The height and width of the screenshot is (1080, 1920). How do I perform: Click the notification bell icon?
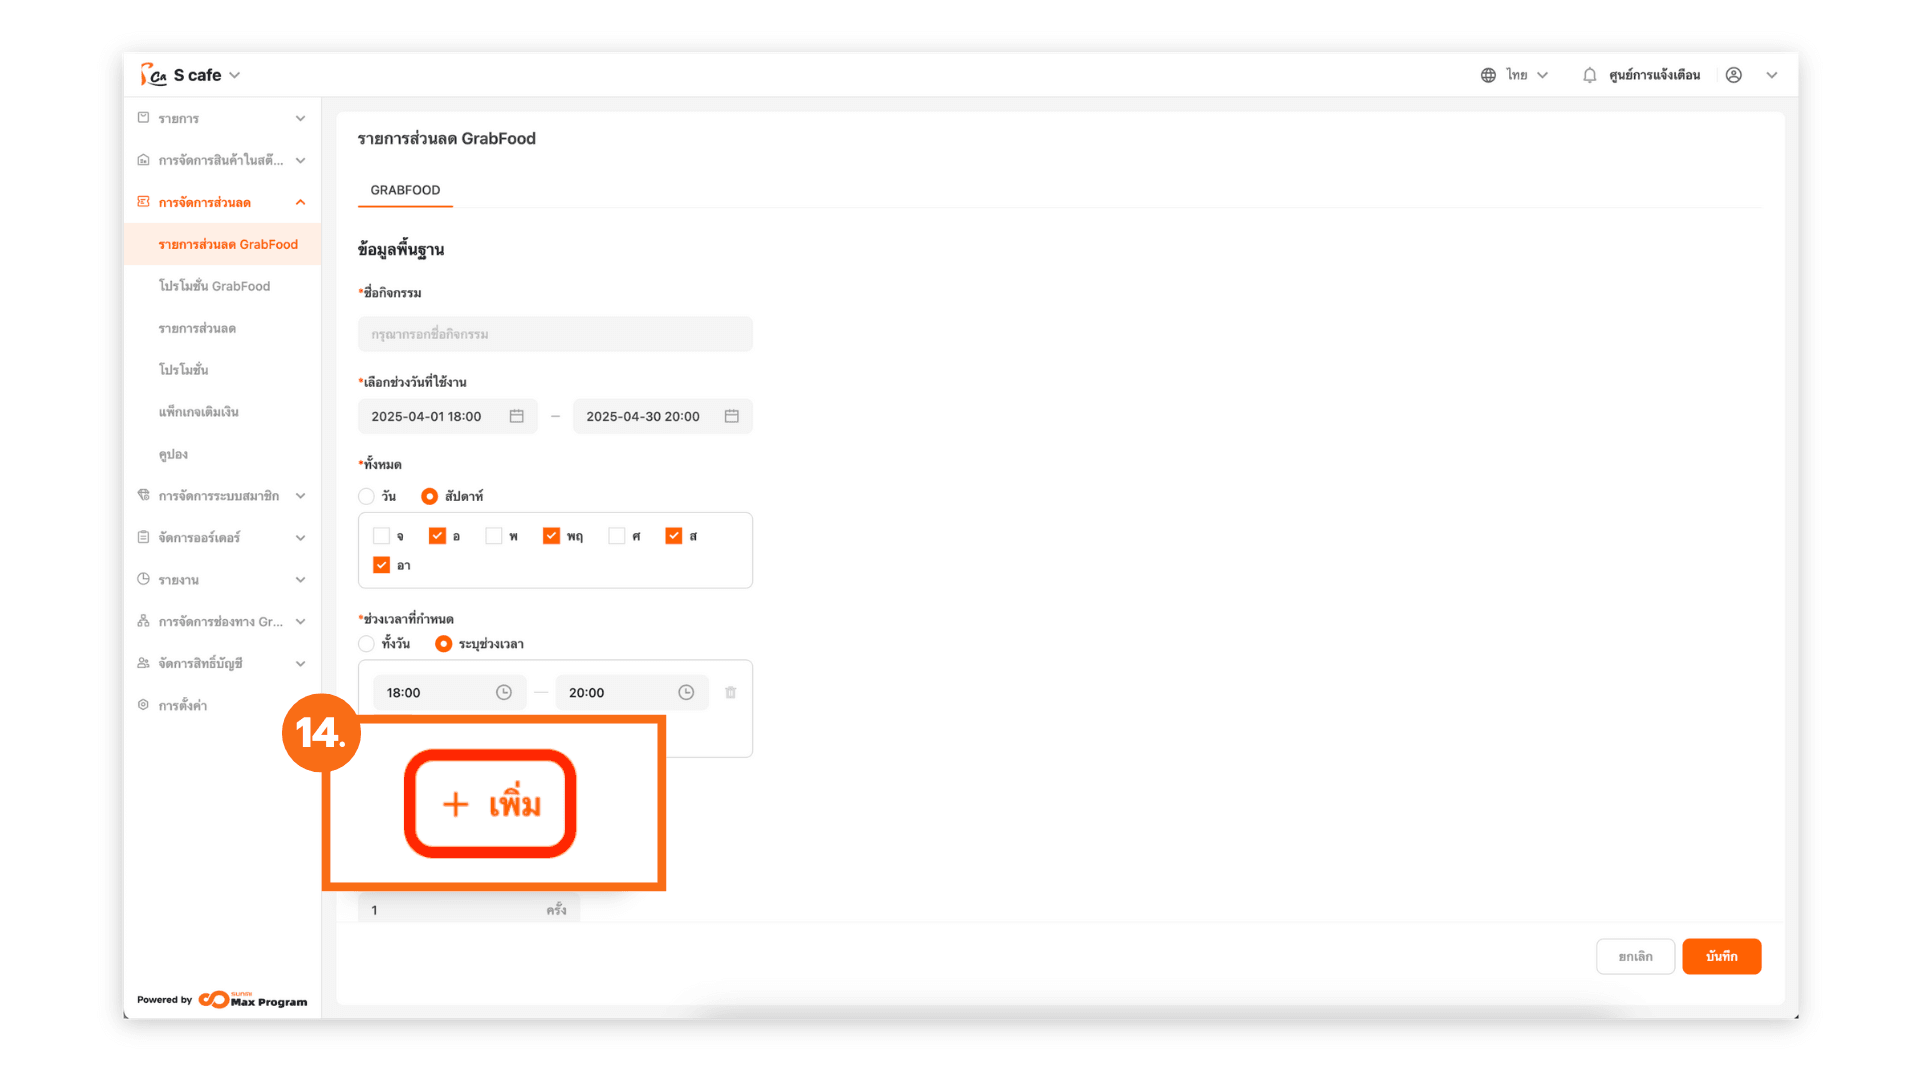(1589, 75)
